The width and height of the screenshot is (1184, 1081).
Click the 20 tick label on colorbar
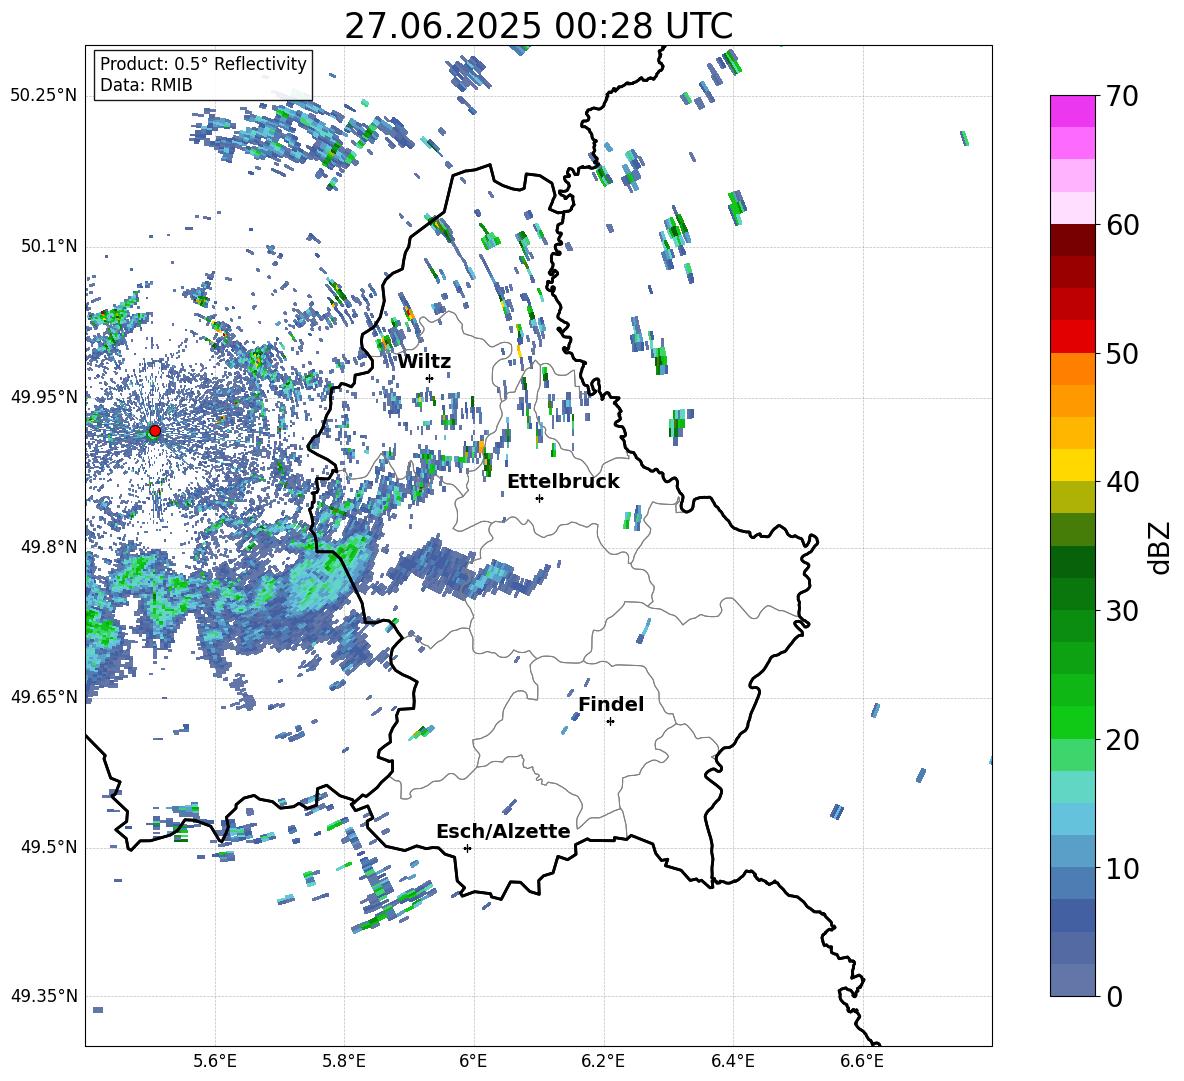(x=1122, y=739)
